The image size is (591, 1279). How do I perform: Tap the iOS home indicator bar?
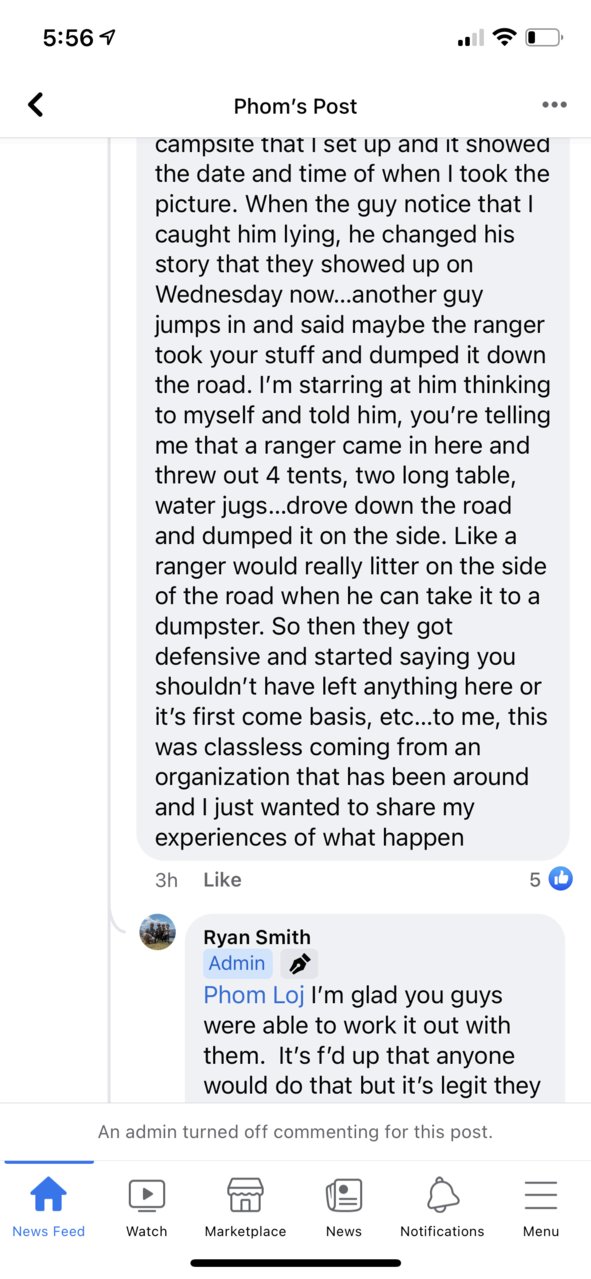(x=295, y=1263)
